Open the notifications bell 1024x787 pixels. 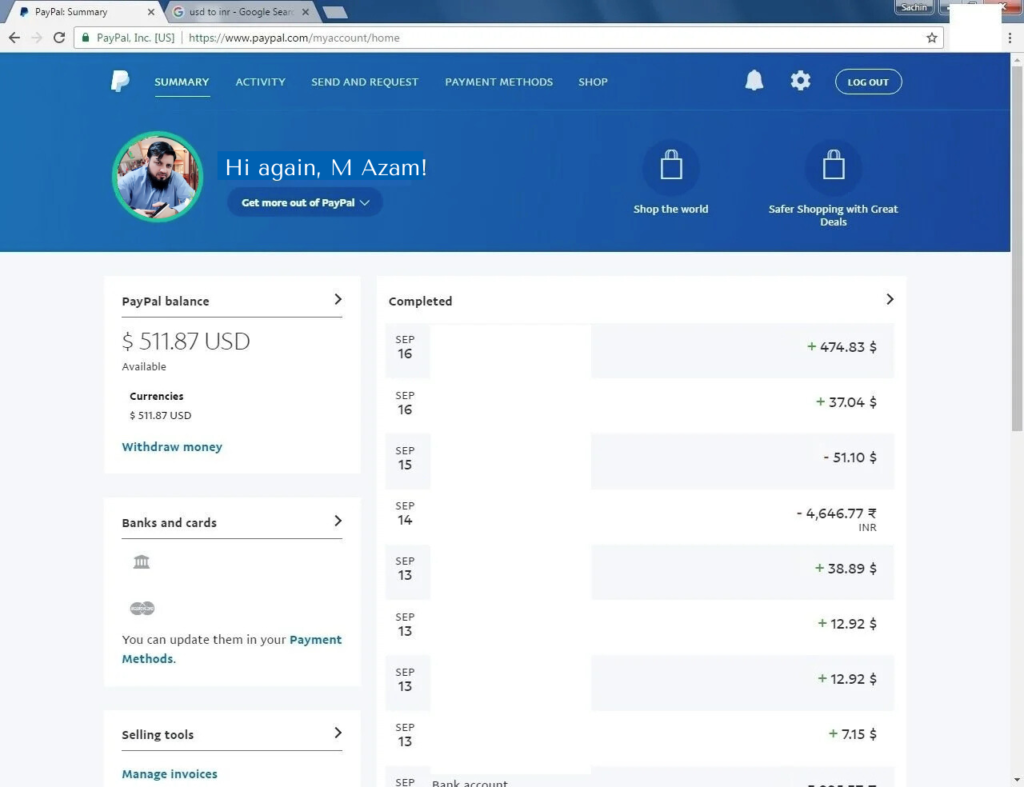(x=754, y=81)
